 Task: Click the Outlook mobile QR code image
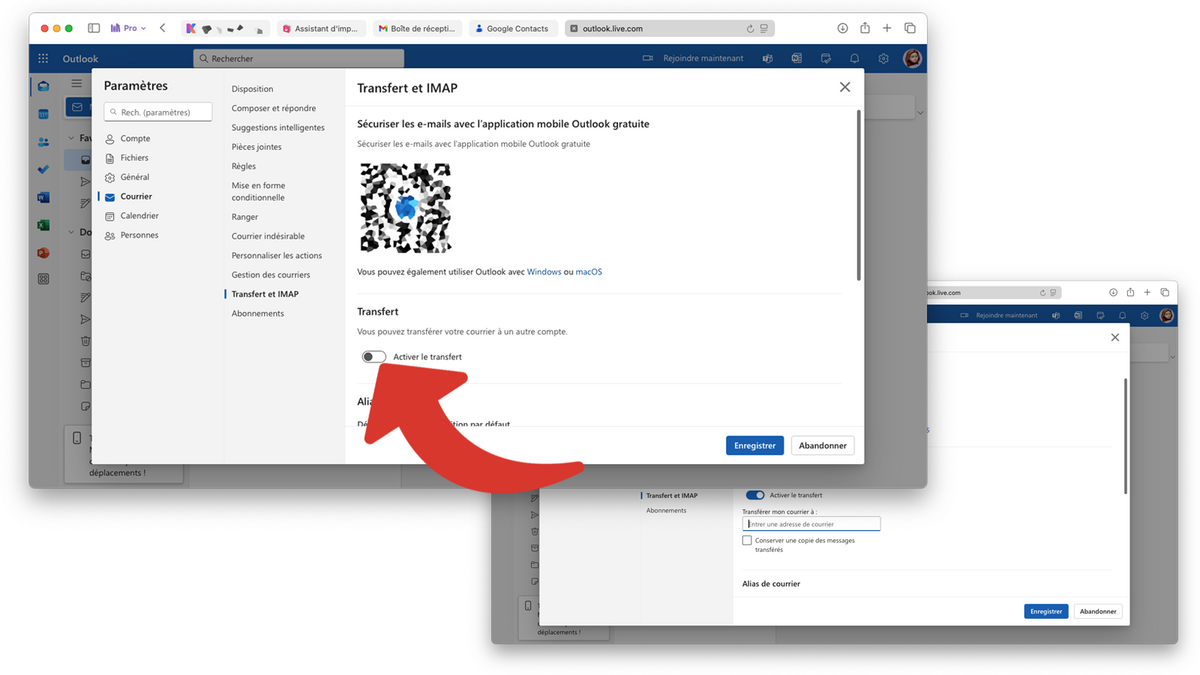(405, 208)
